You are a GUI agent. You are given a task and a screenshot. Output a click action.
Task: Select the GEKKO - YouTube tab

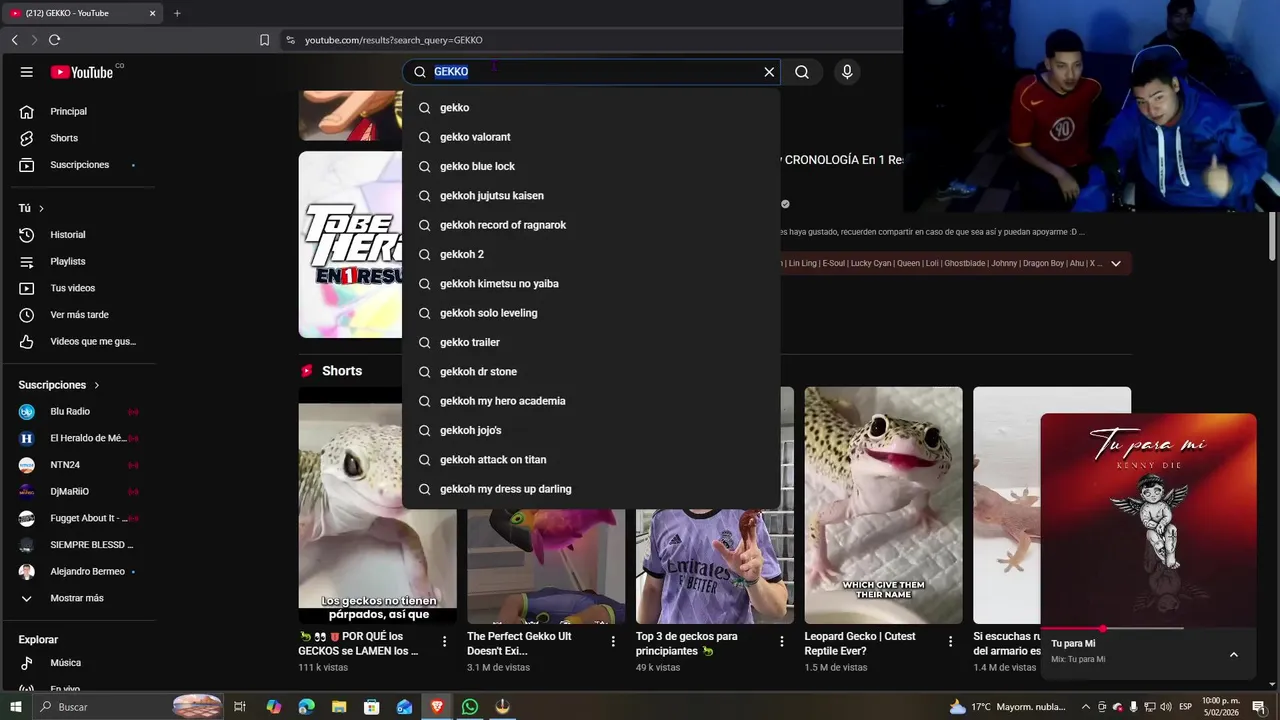coord(80,13)
